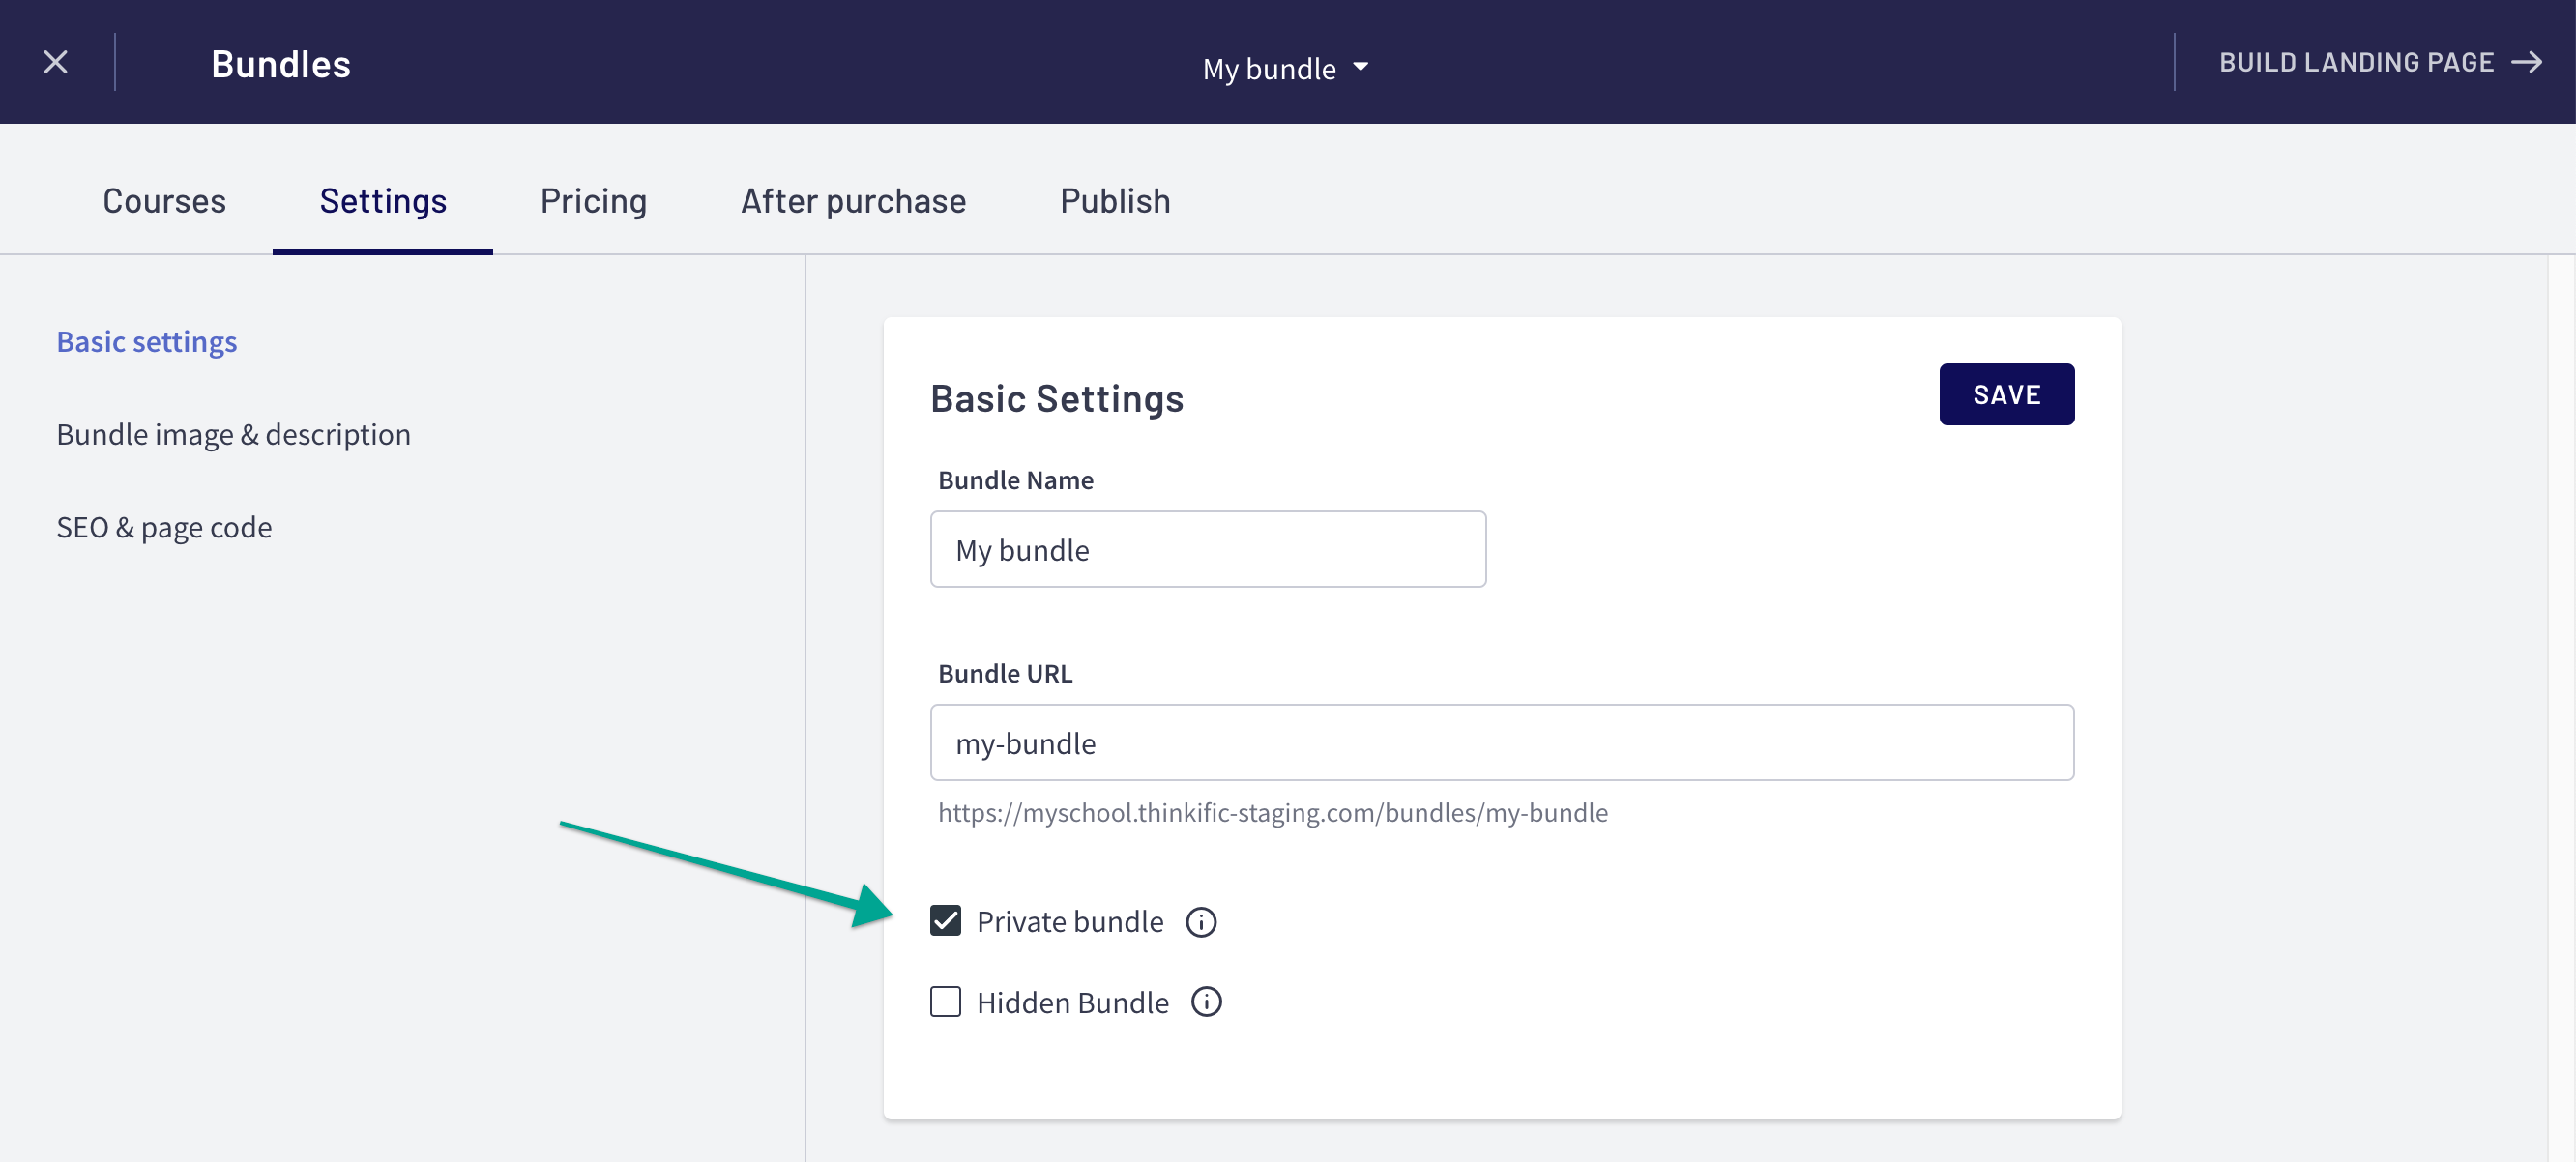Close the Bundles editor with the X icon

coord(56,62)
